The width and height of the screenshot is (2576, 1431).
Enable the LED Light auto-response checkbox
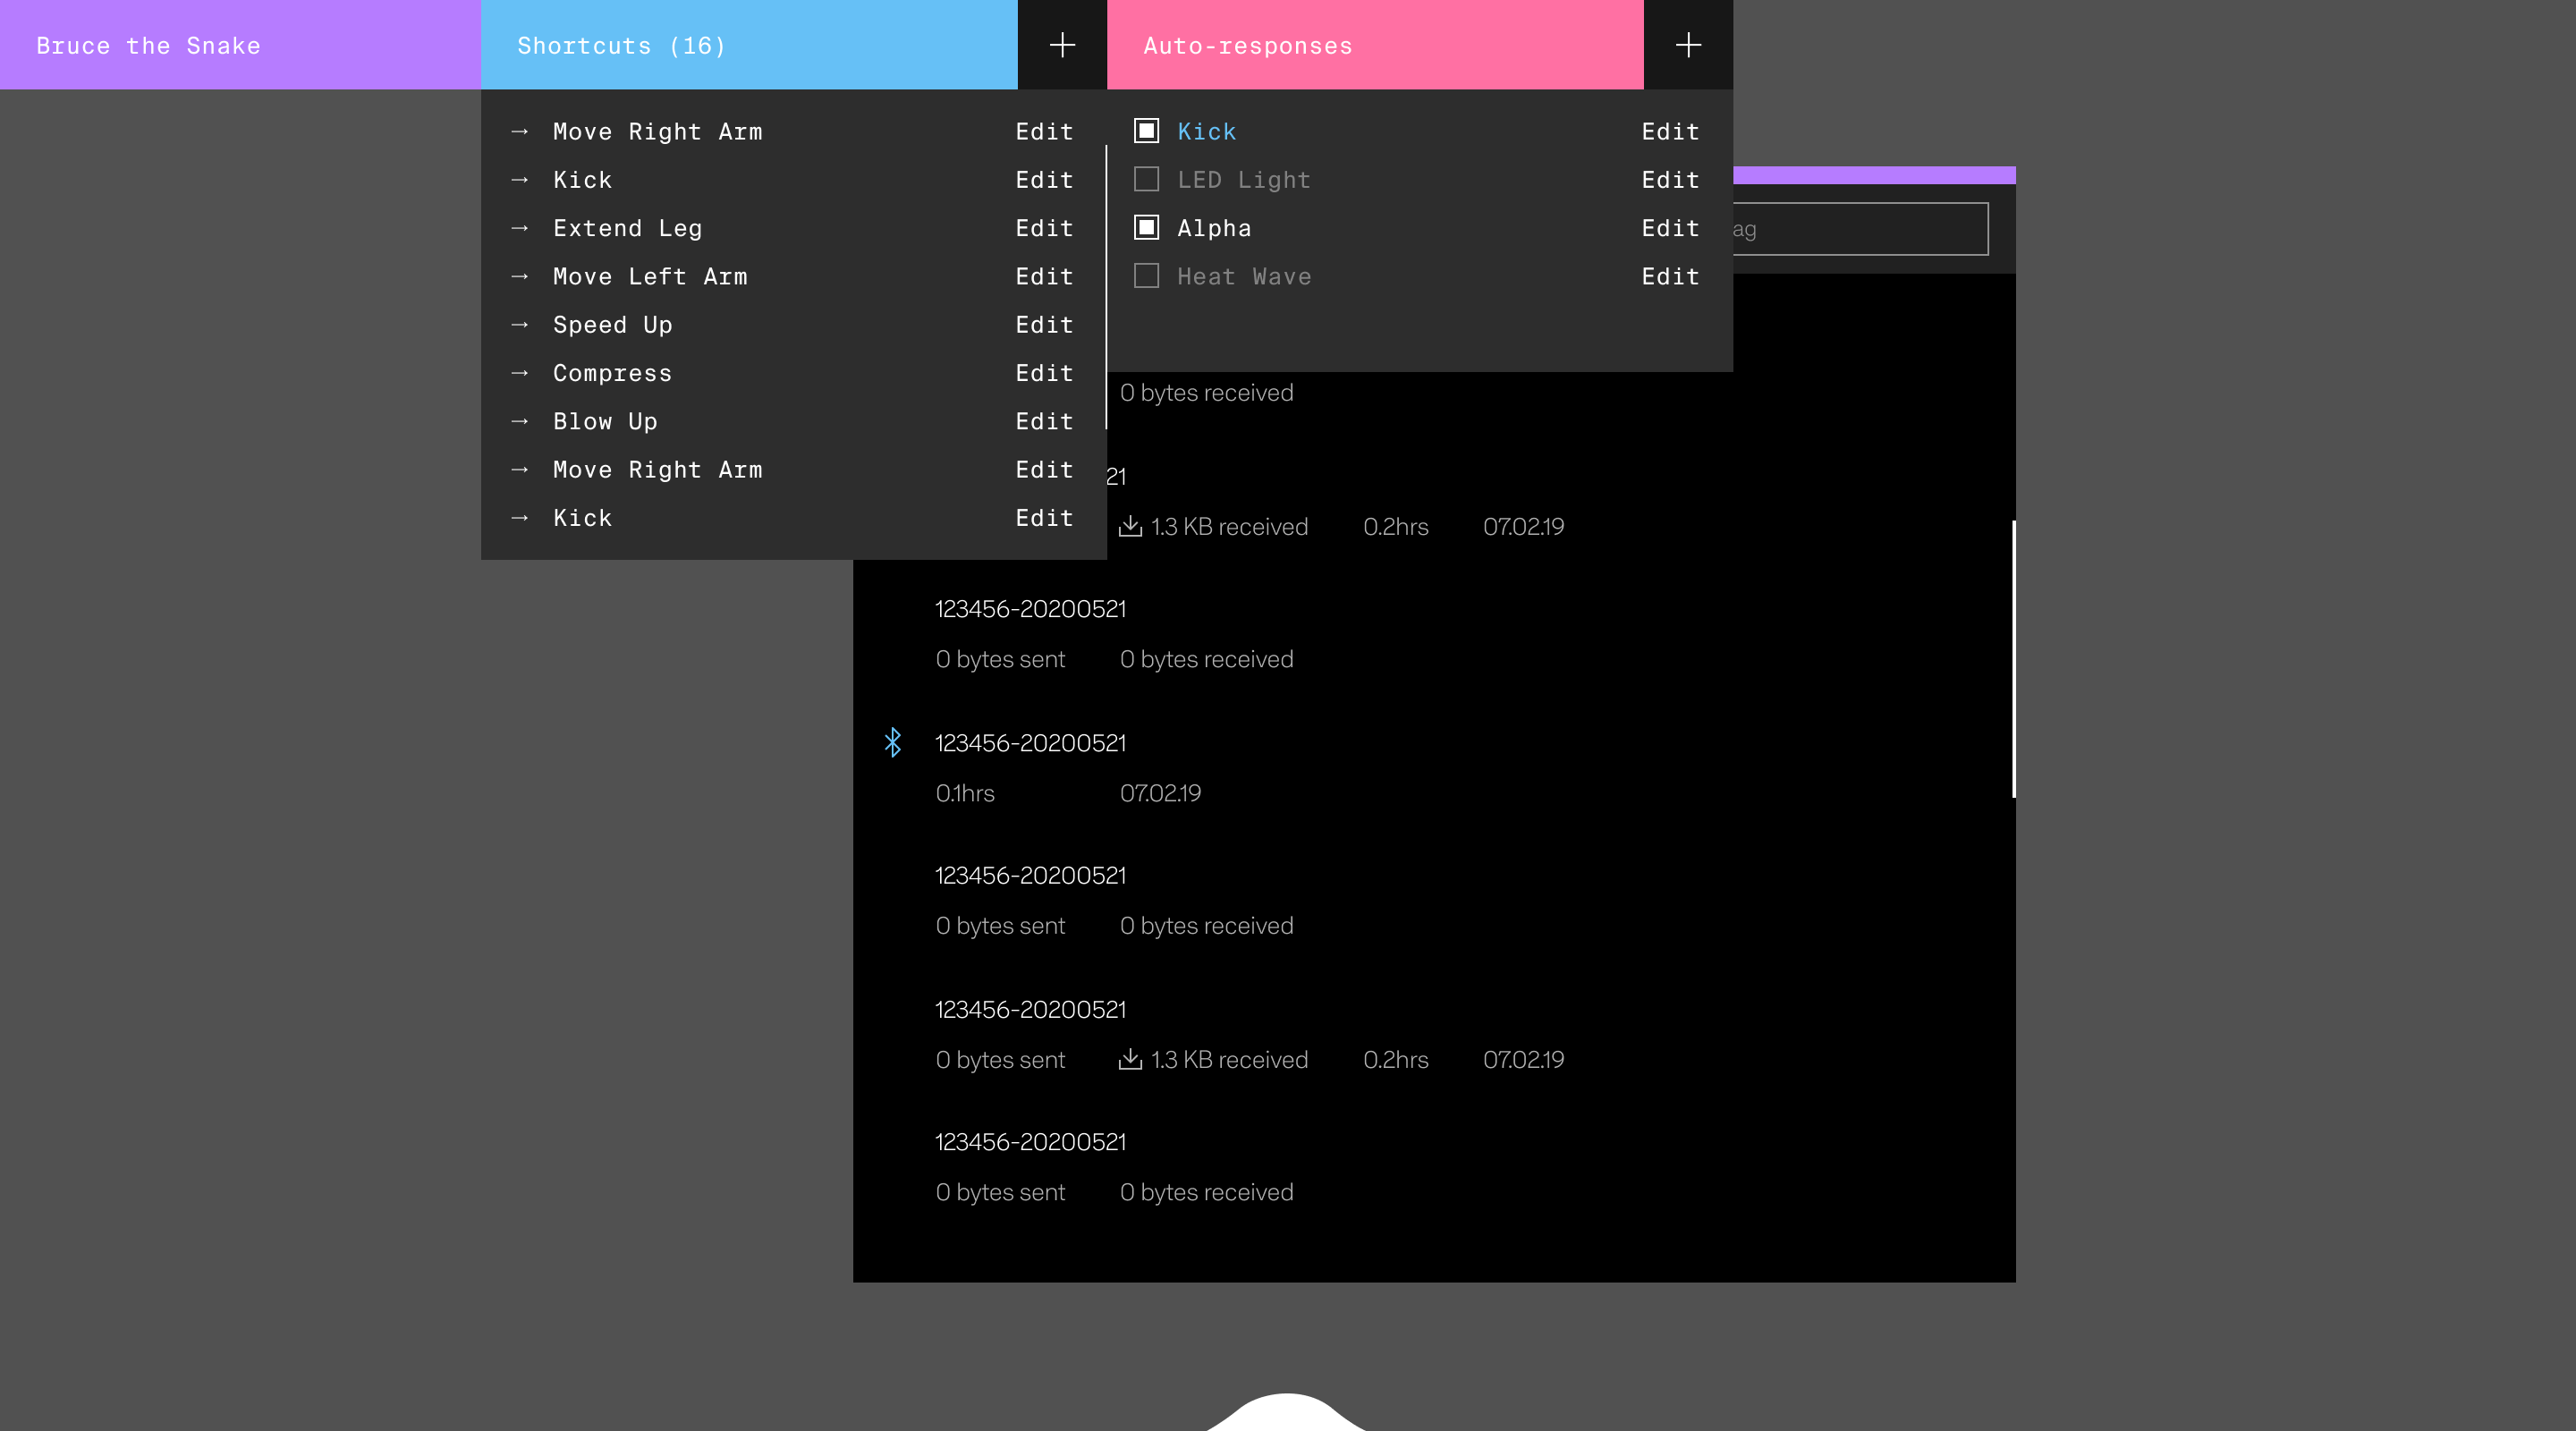pos(1146,180)
